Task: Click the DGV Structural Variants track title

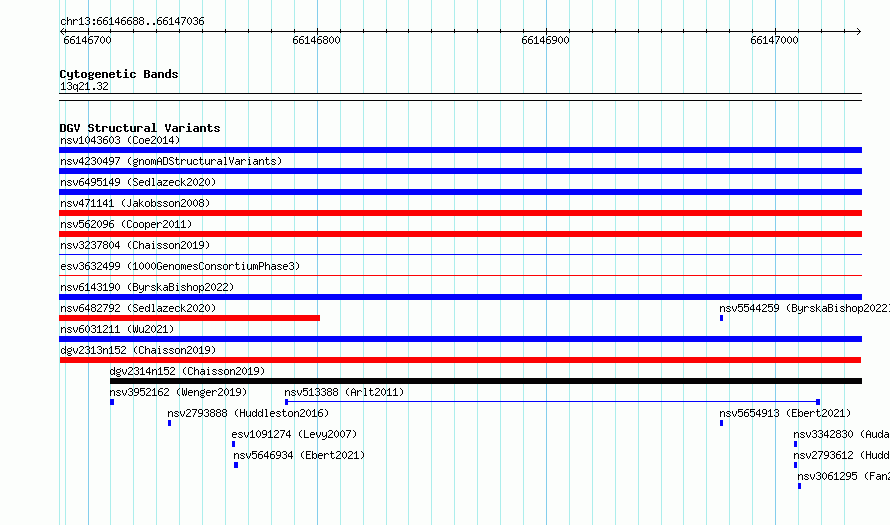Action: tap(140, 128)
